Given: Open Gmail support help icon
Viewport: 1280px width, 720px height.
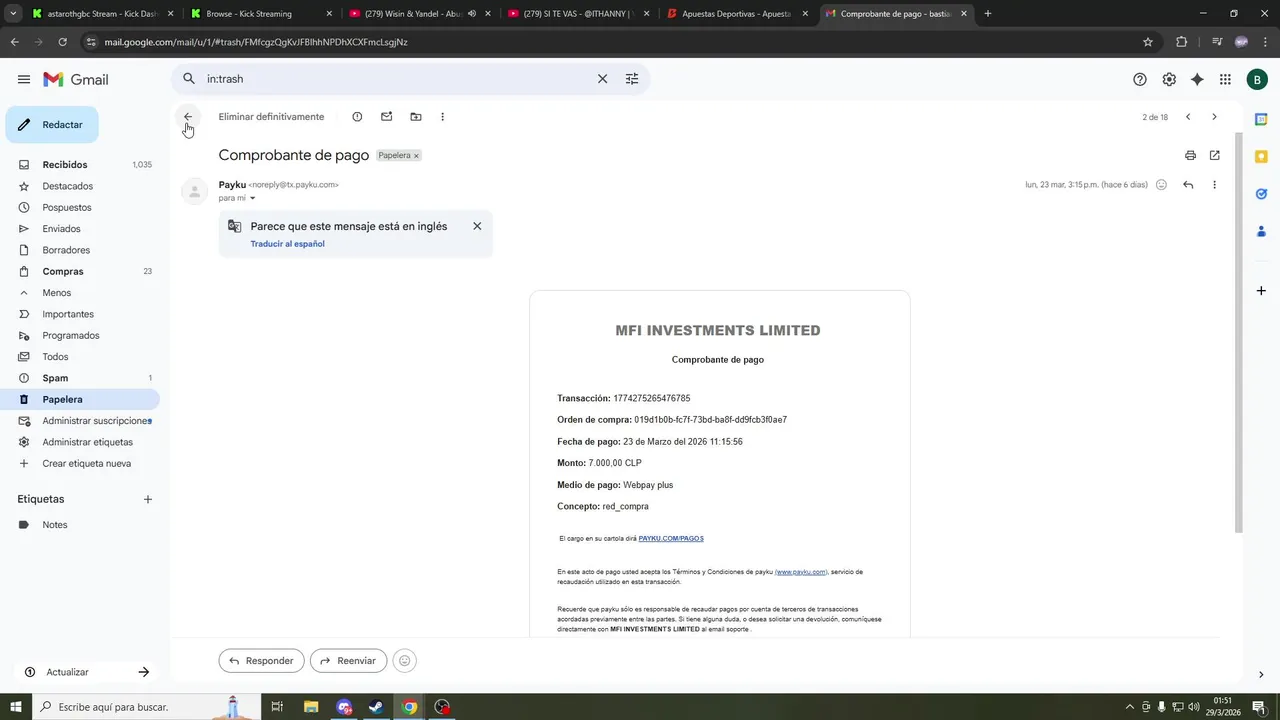Looking at the screenshot, I should point(1140,79).
